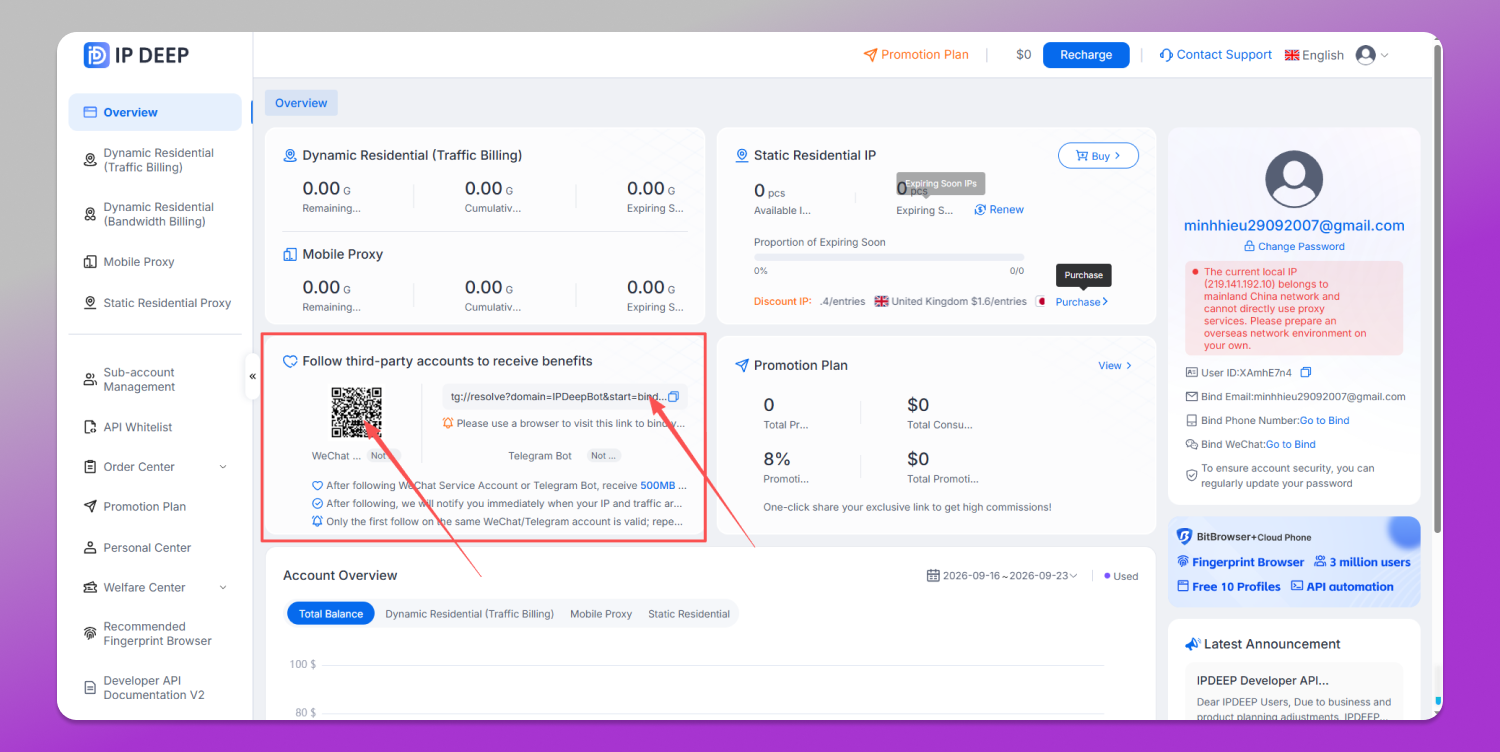Select Dynamic Residential (Traffic Billing) chart tab
1500x752 pixels.
click(470, 614)
